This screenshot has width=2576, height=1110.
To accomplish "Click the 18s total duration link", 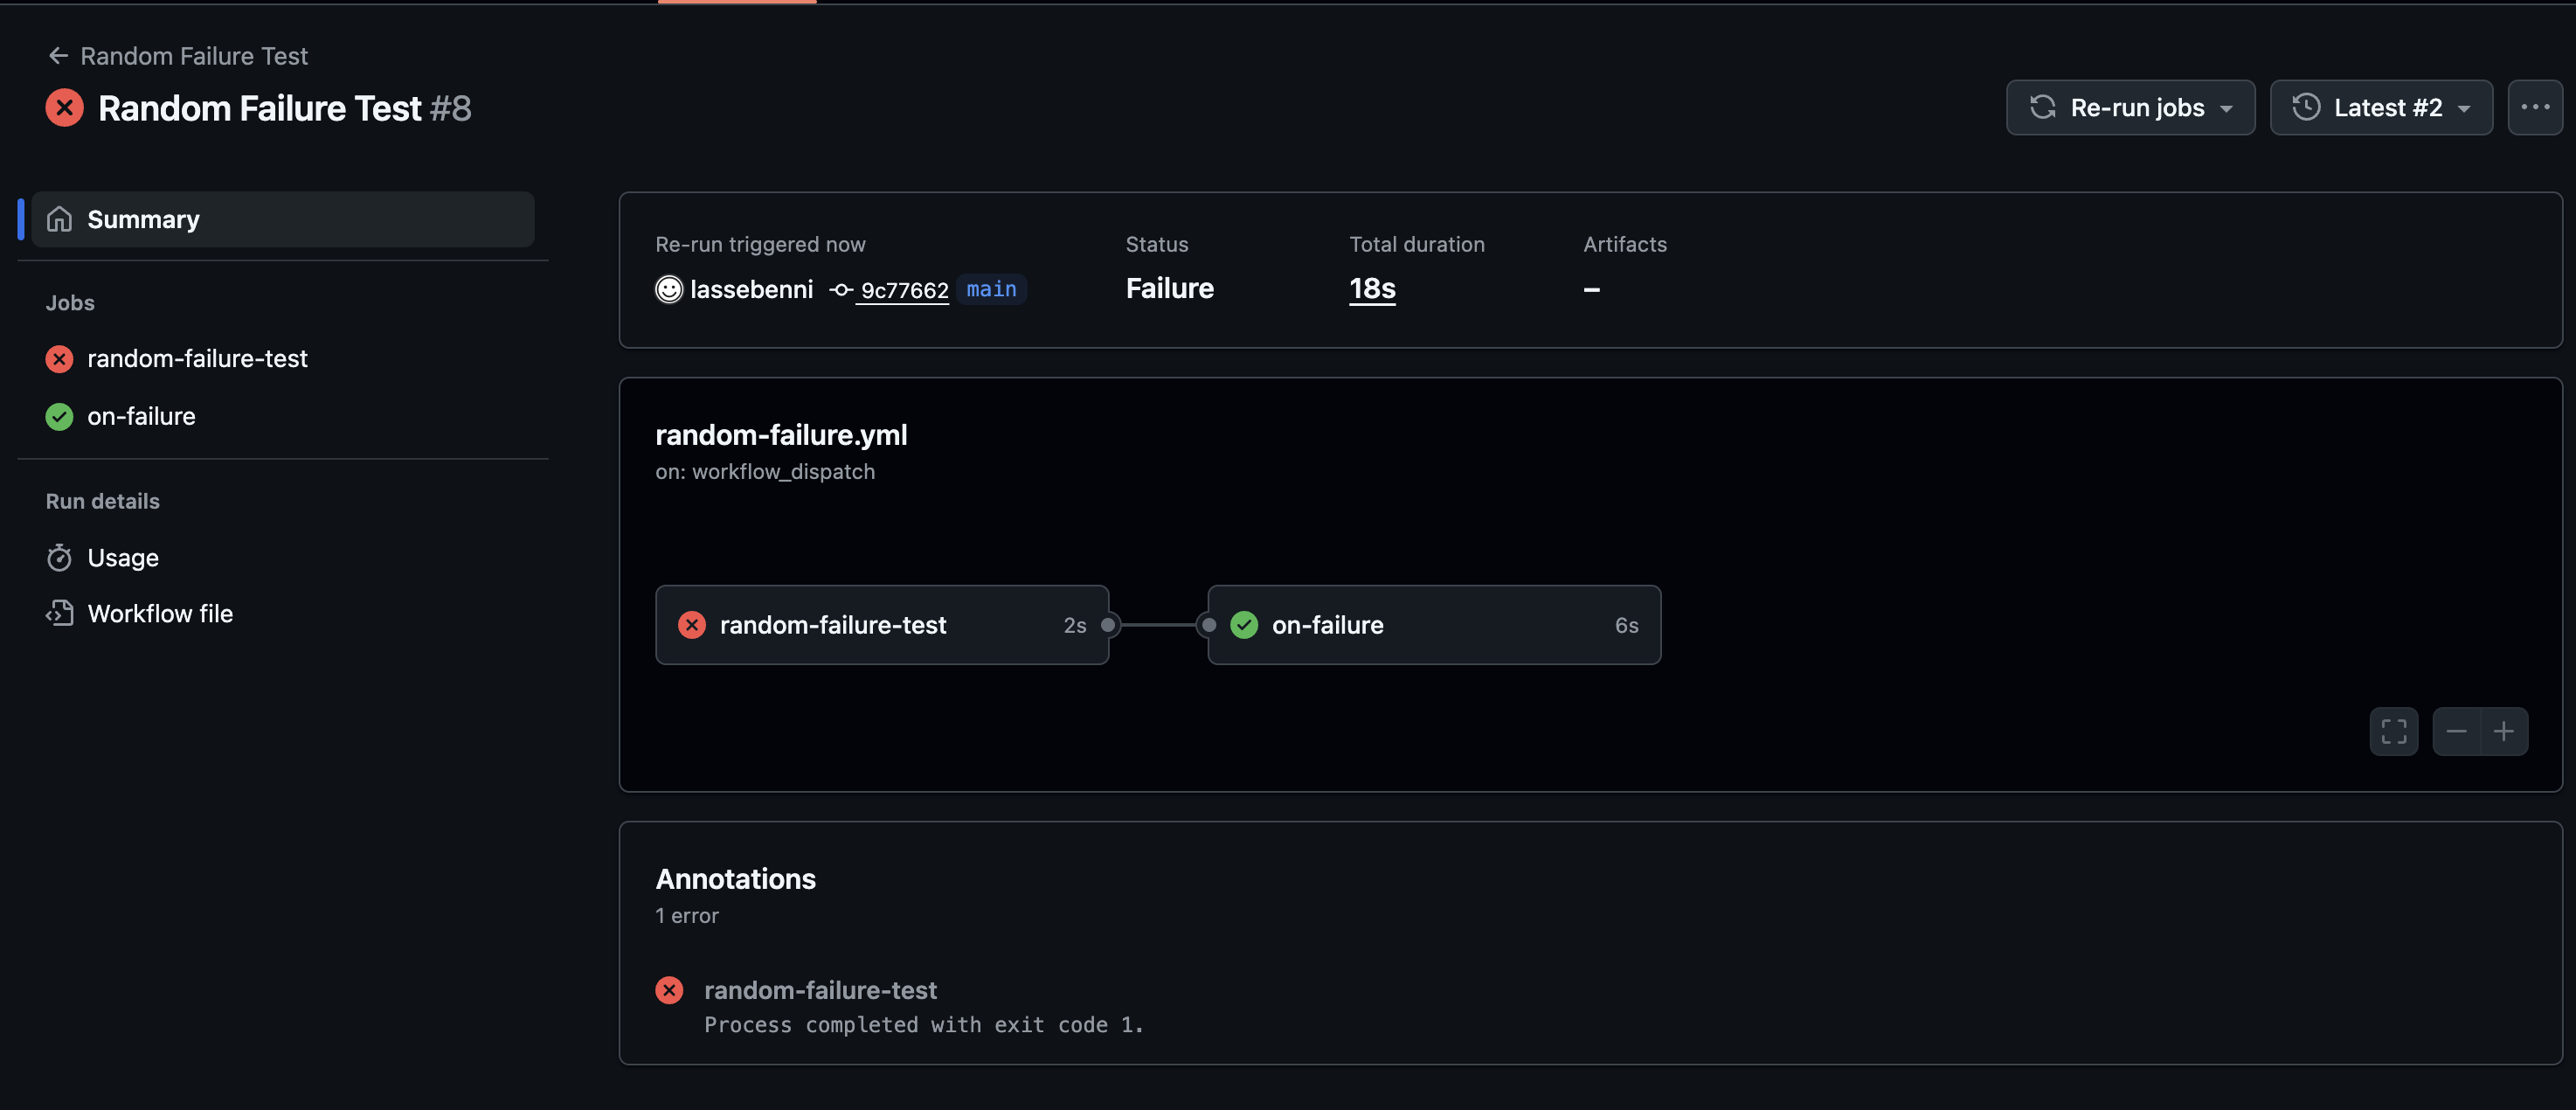I will click(1371, 288).
